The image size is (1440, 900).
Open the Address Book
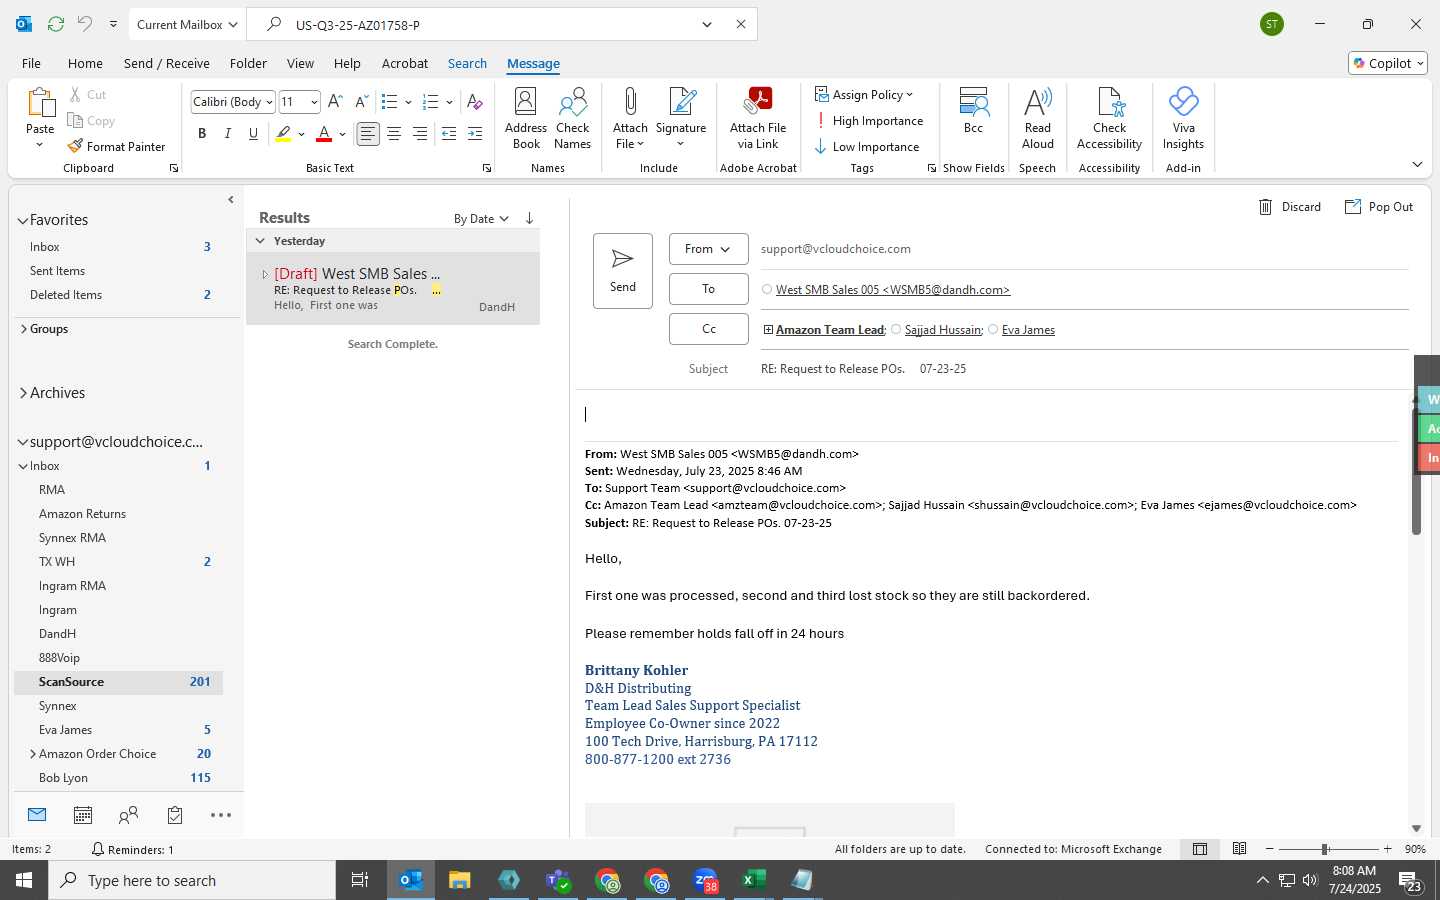coord(526,118)
